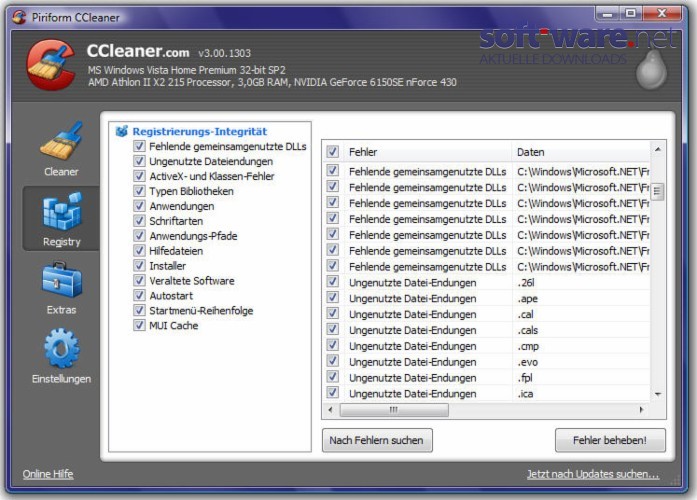The height and width of the screenshot is (500, 697).
Task: Click the vertical scrollbar thumb
Action: [657, 192]
